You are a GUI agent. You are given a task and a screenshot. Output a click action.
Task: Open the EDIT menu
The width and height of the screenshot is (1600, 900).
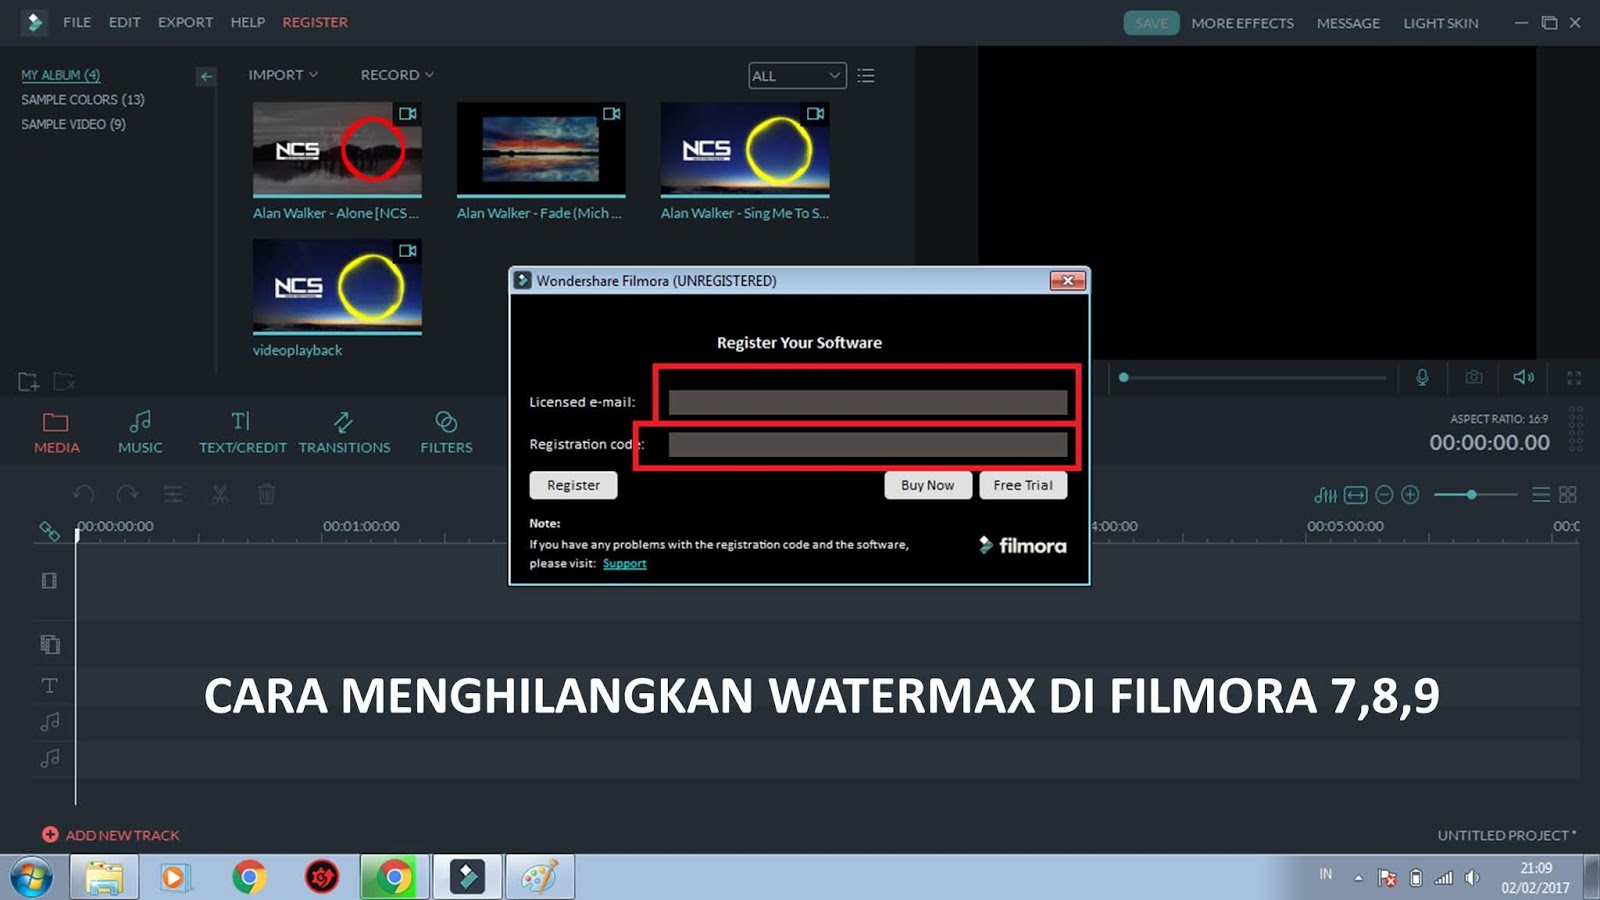[124, 22]
